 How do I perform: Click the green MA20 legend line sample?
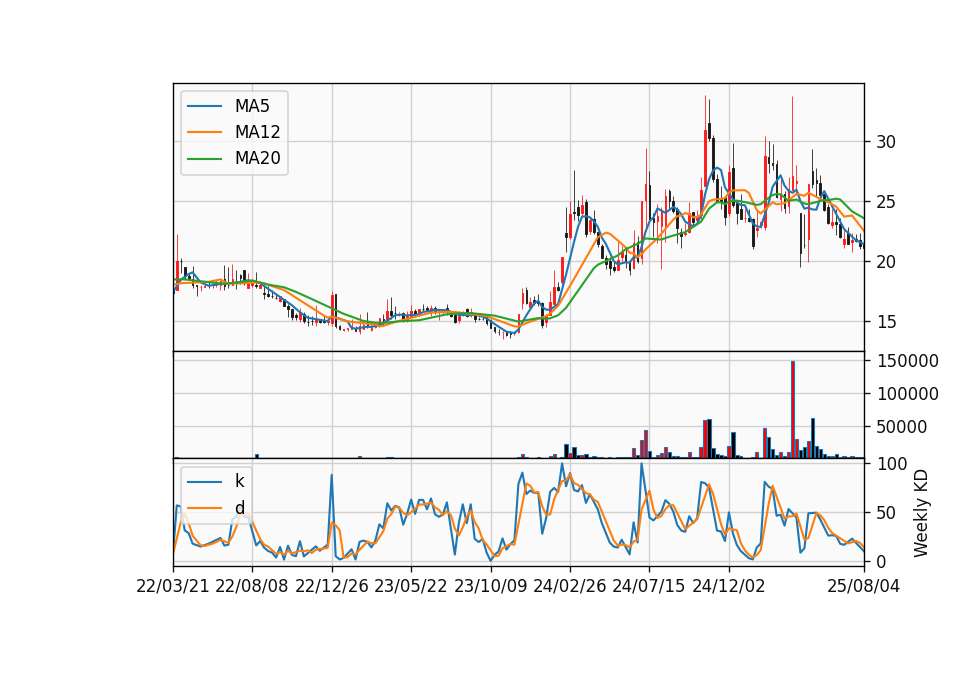pyautogui.click(x=204, y=159)
